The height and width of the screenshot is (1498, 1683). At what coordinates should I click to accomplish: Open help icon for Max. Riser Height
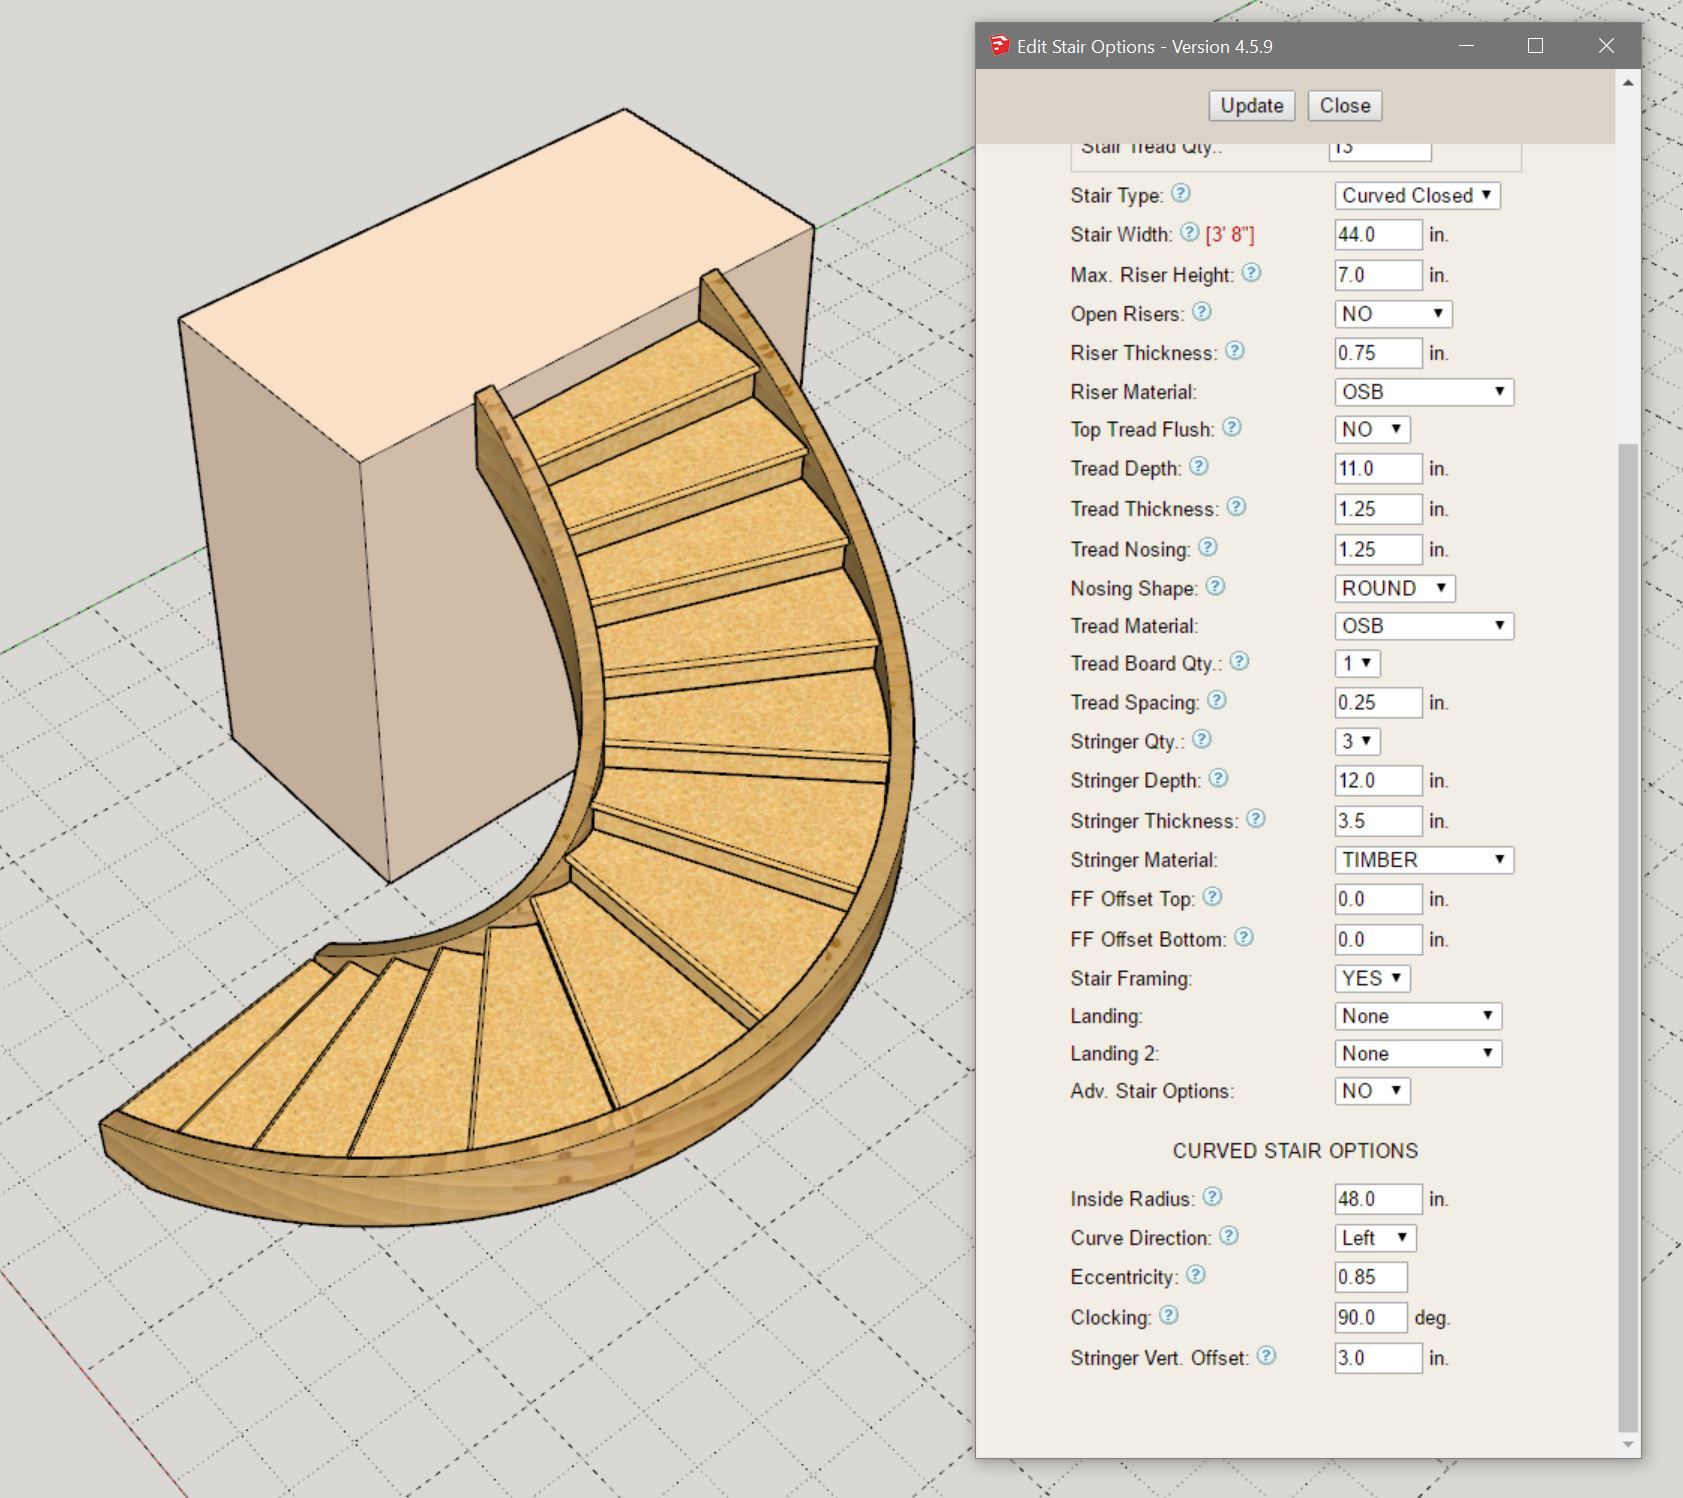(x=1251, y=272)
